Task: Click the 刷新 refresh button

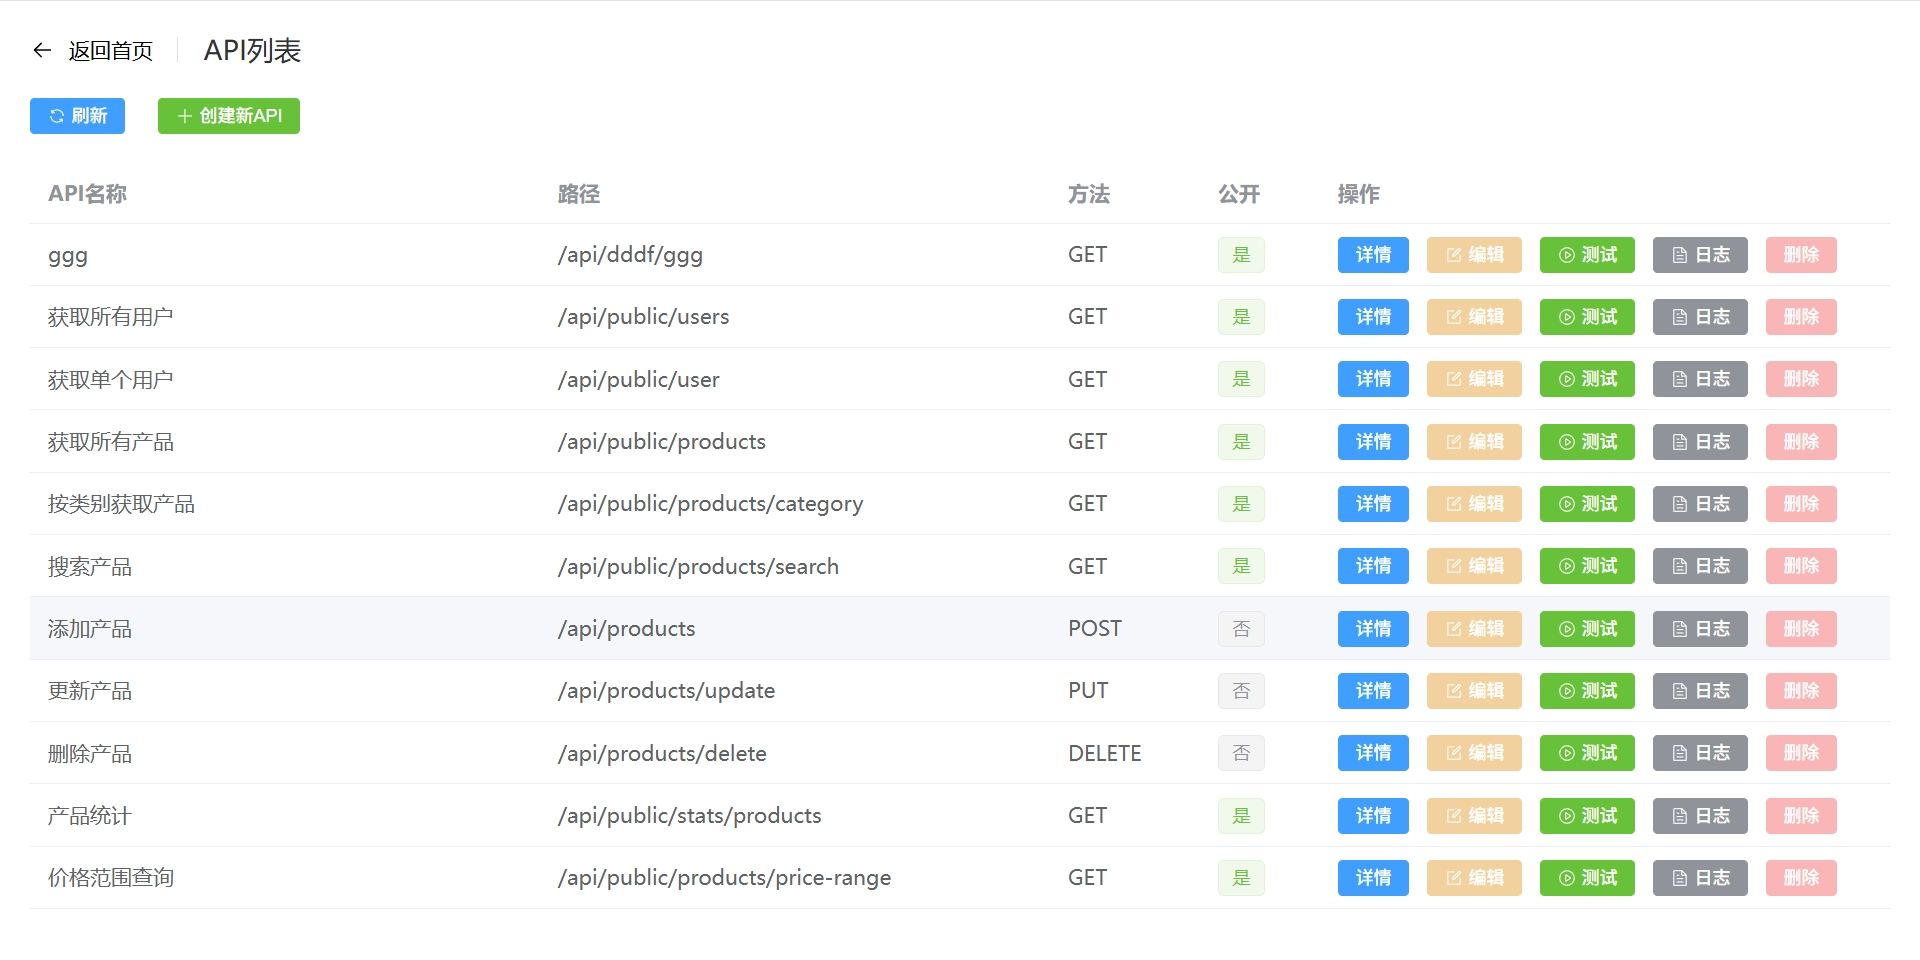Action: 77,116
